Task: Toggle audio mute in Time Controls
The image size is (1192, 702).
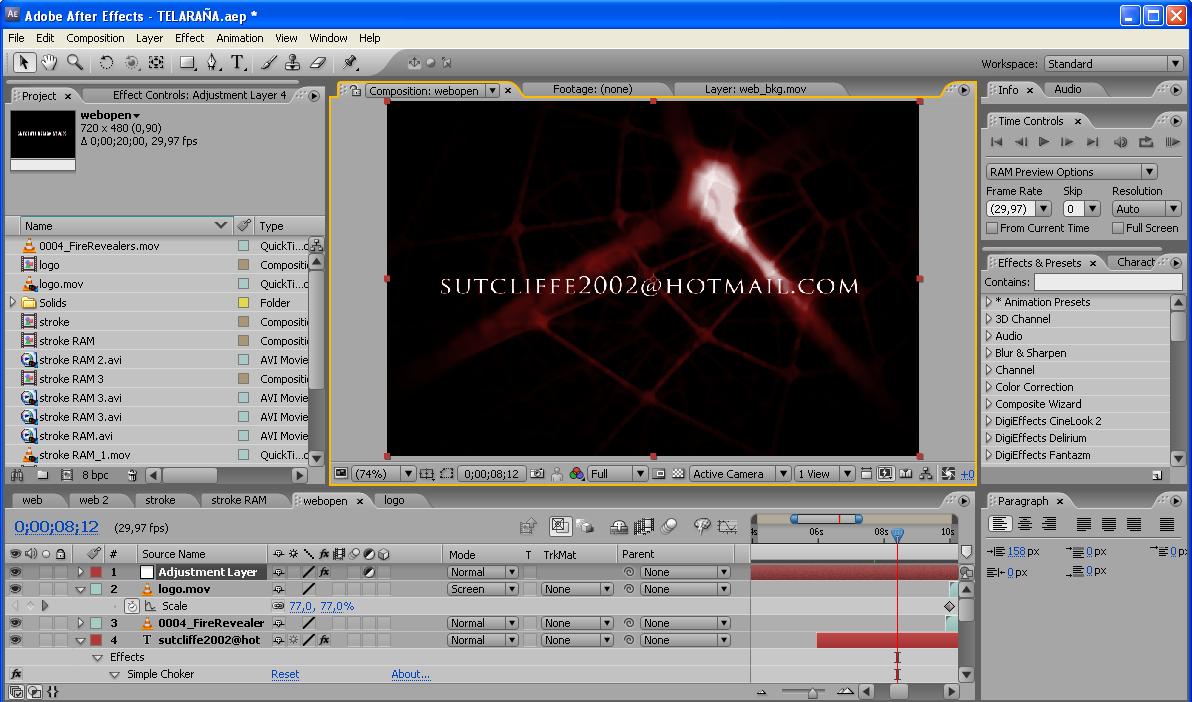Action: click(x=1121, y=141)
